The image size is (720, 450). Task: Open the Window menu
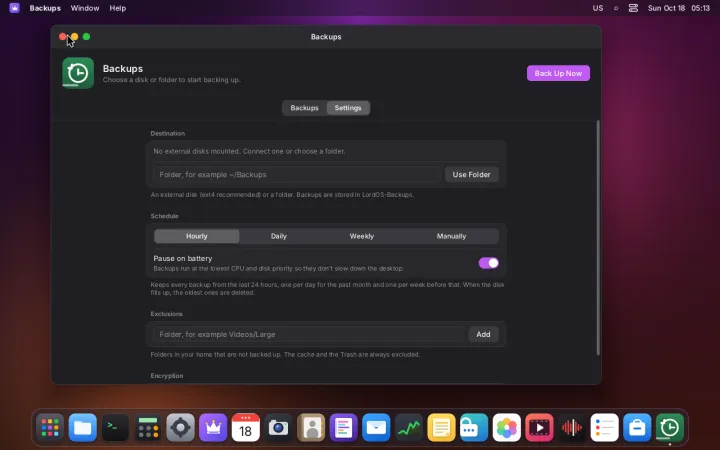click(85, 8)
